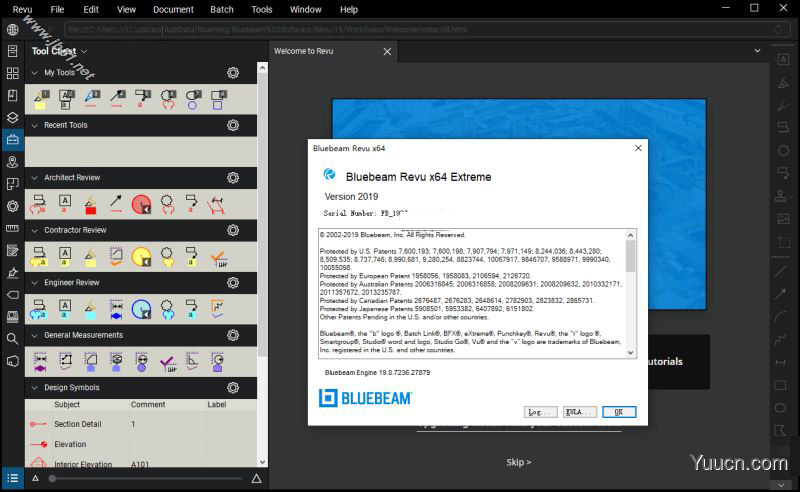Select yellow highlighter in My Tools
The height and width of the screenshot is (492, 800).
40,100
